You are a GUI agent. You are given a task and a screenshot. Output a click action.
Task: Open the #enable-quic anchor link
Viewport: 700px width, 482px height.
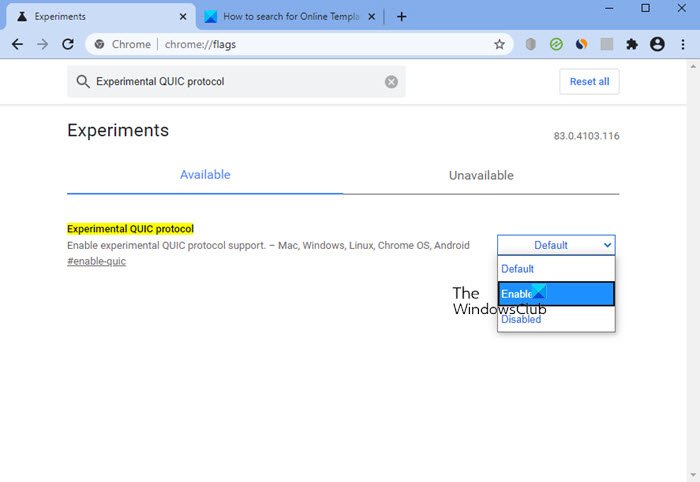pyautogui.click(x=96, y=262)
